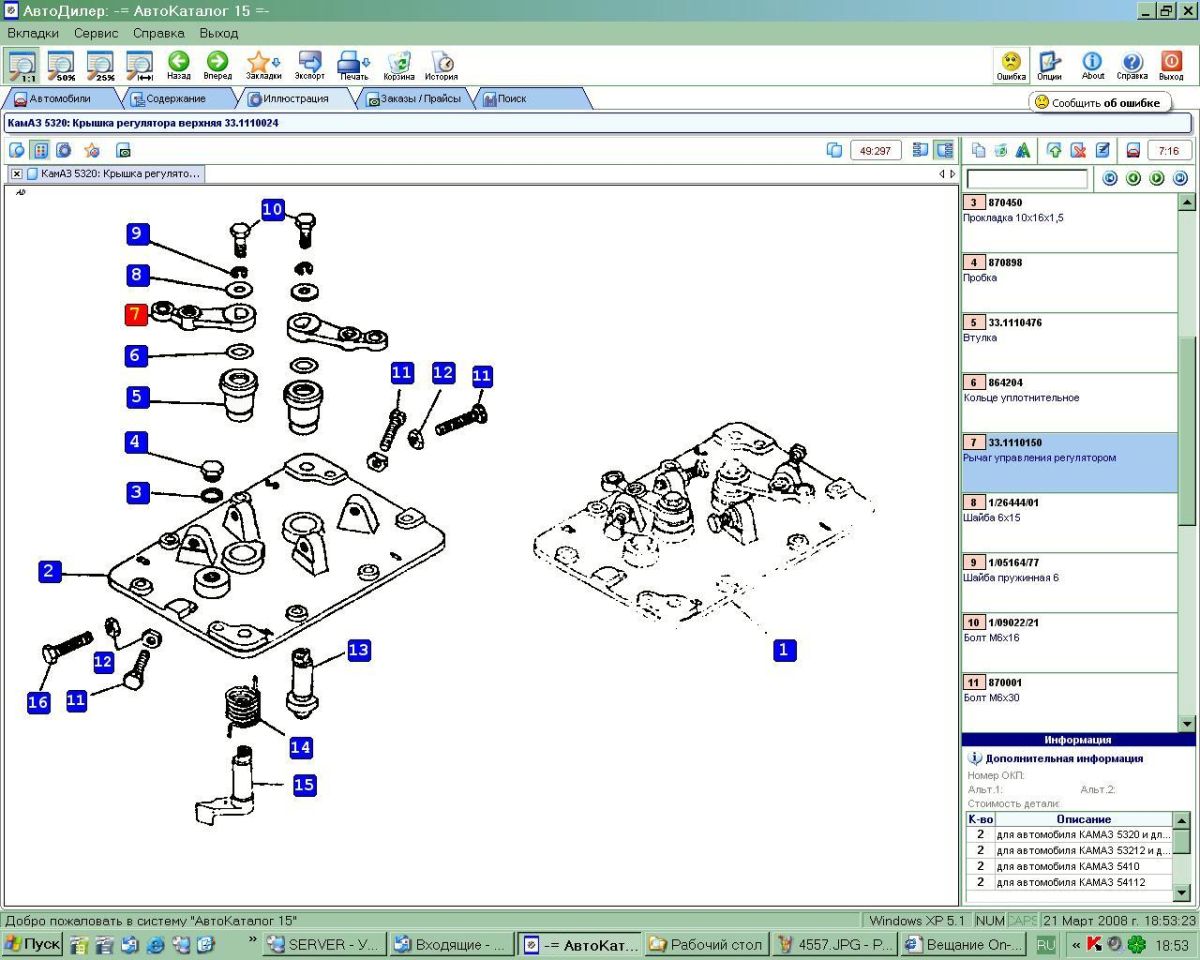Click the first illustration toolbar magnifier icon

point(16,150)
